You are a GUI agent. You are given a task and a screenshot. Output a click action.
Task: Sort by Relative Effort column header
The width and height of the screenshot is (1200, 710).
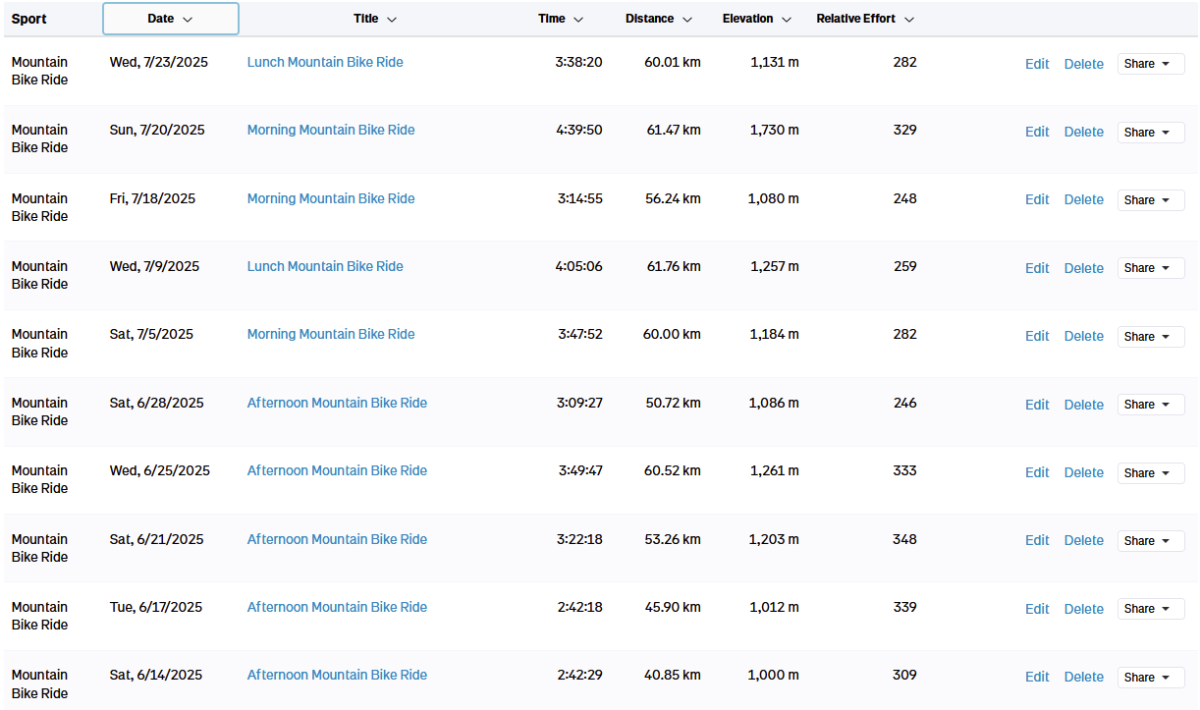click(x=865, y=19)
